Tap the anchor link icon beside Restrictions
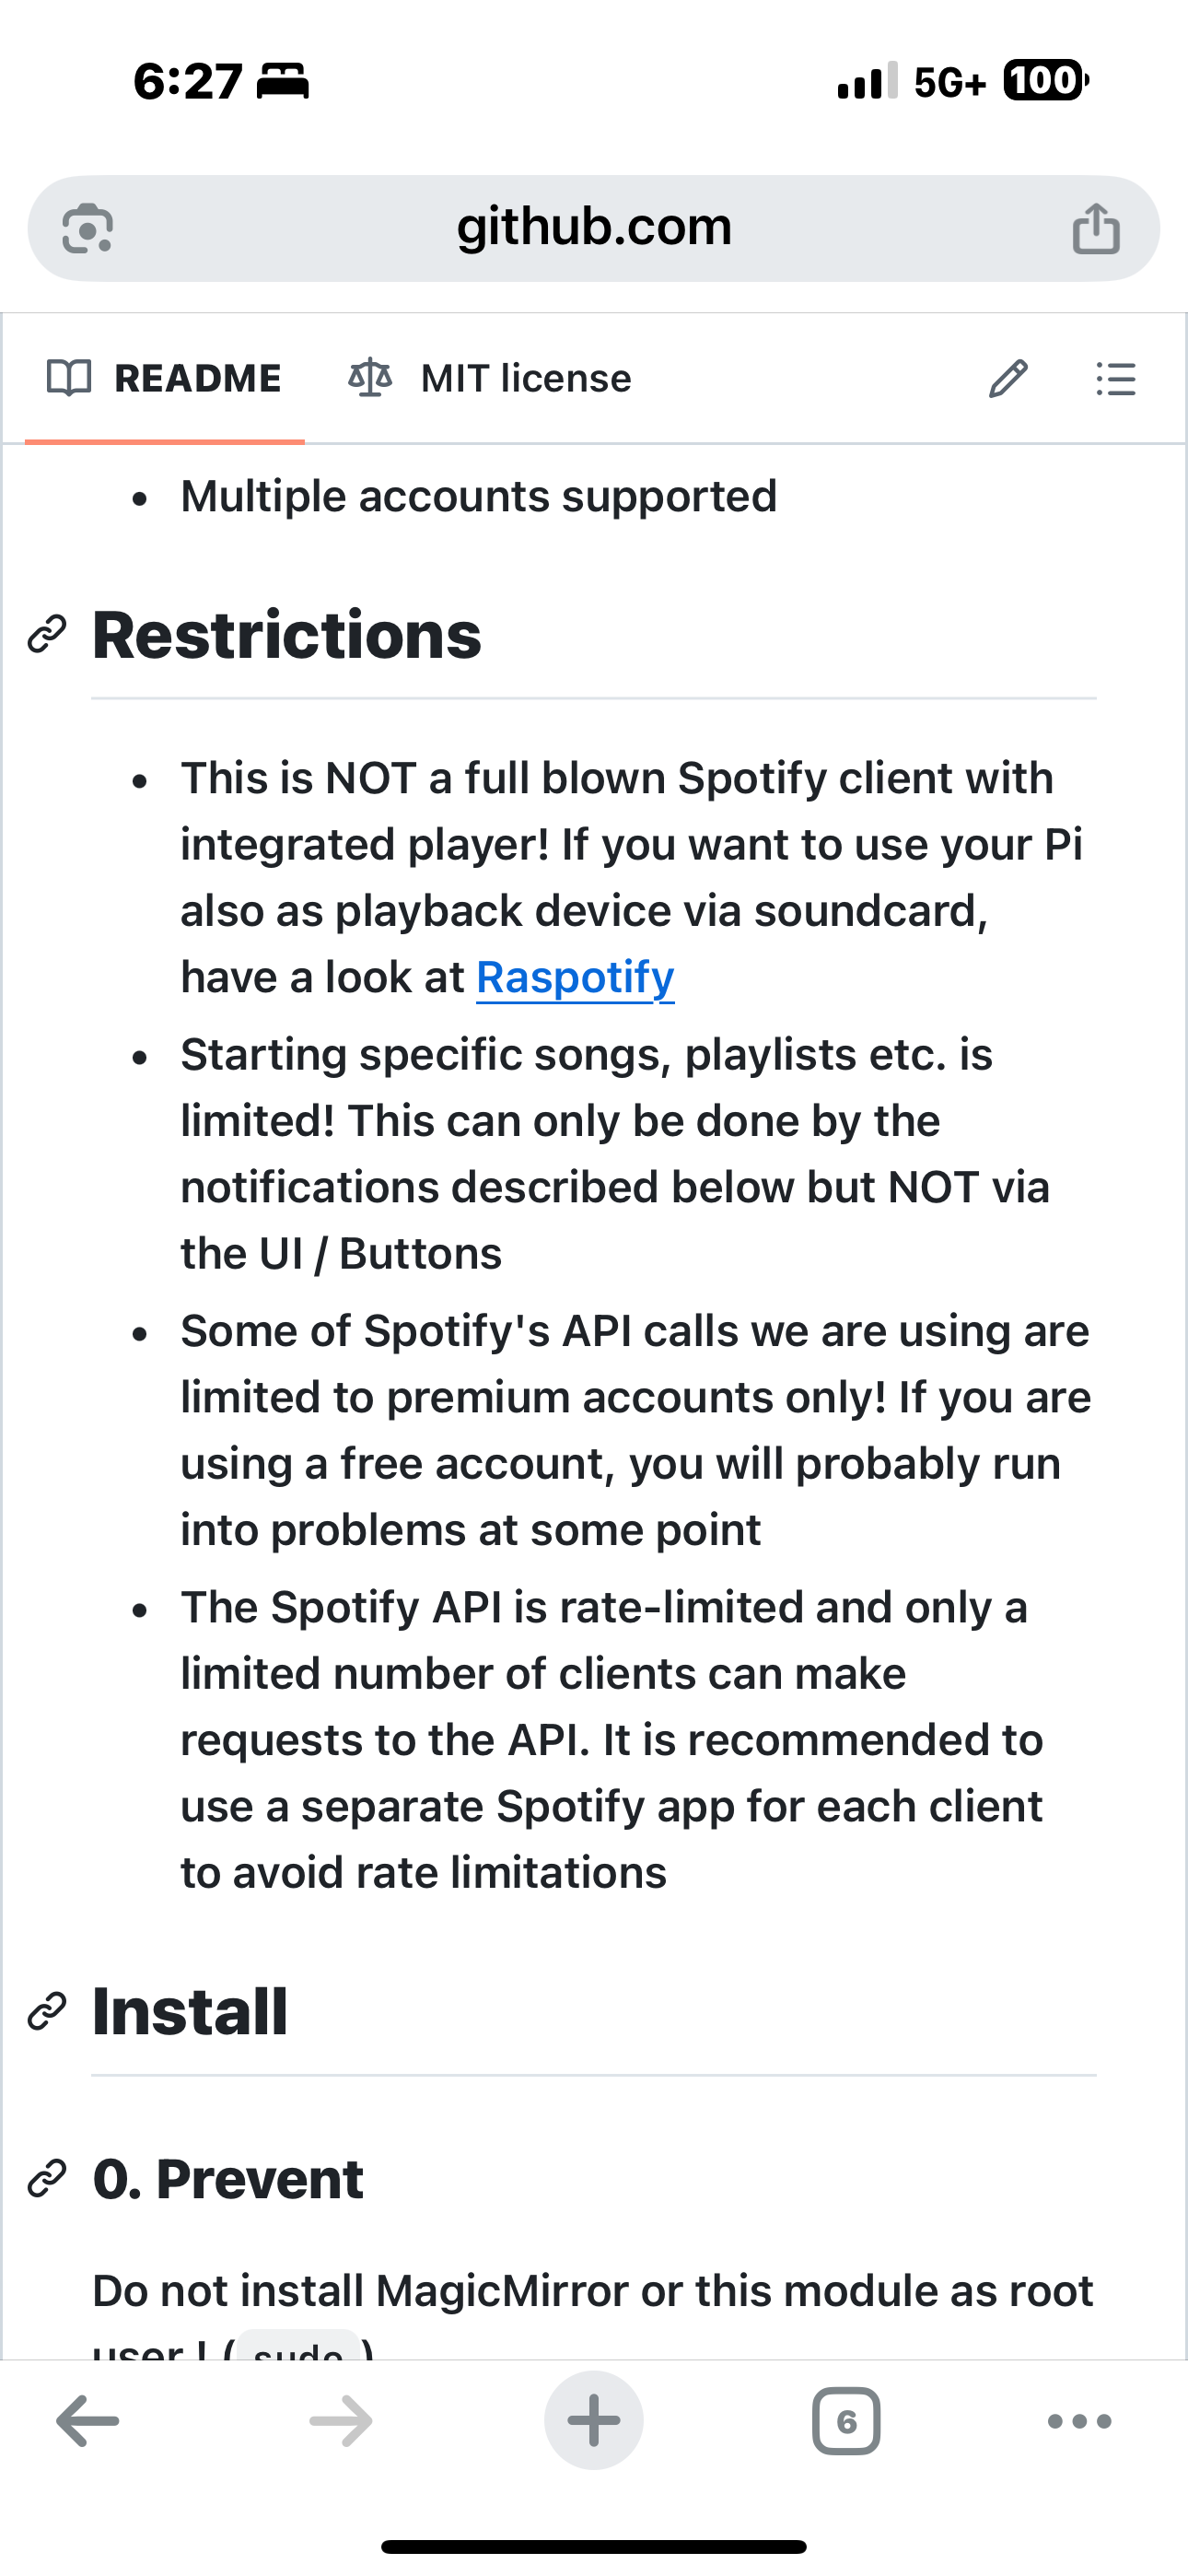Screen dimensions: 1188x2576 [x=47, y=634]
